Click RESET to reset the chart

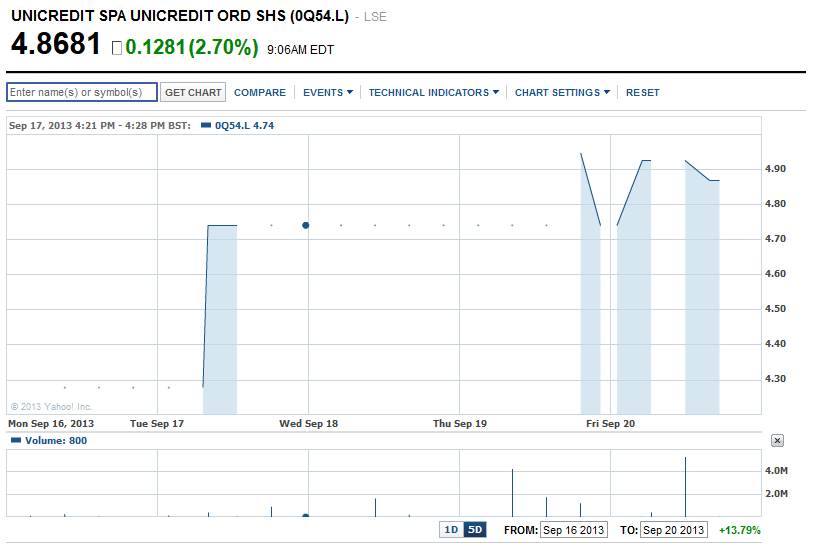pos(642,93)
